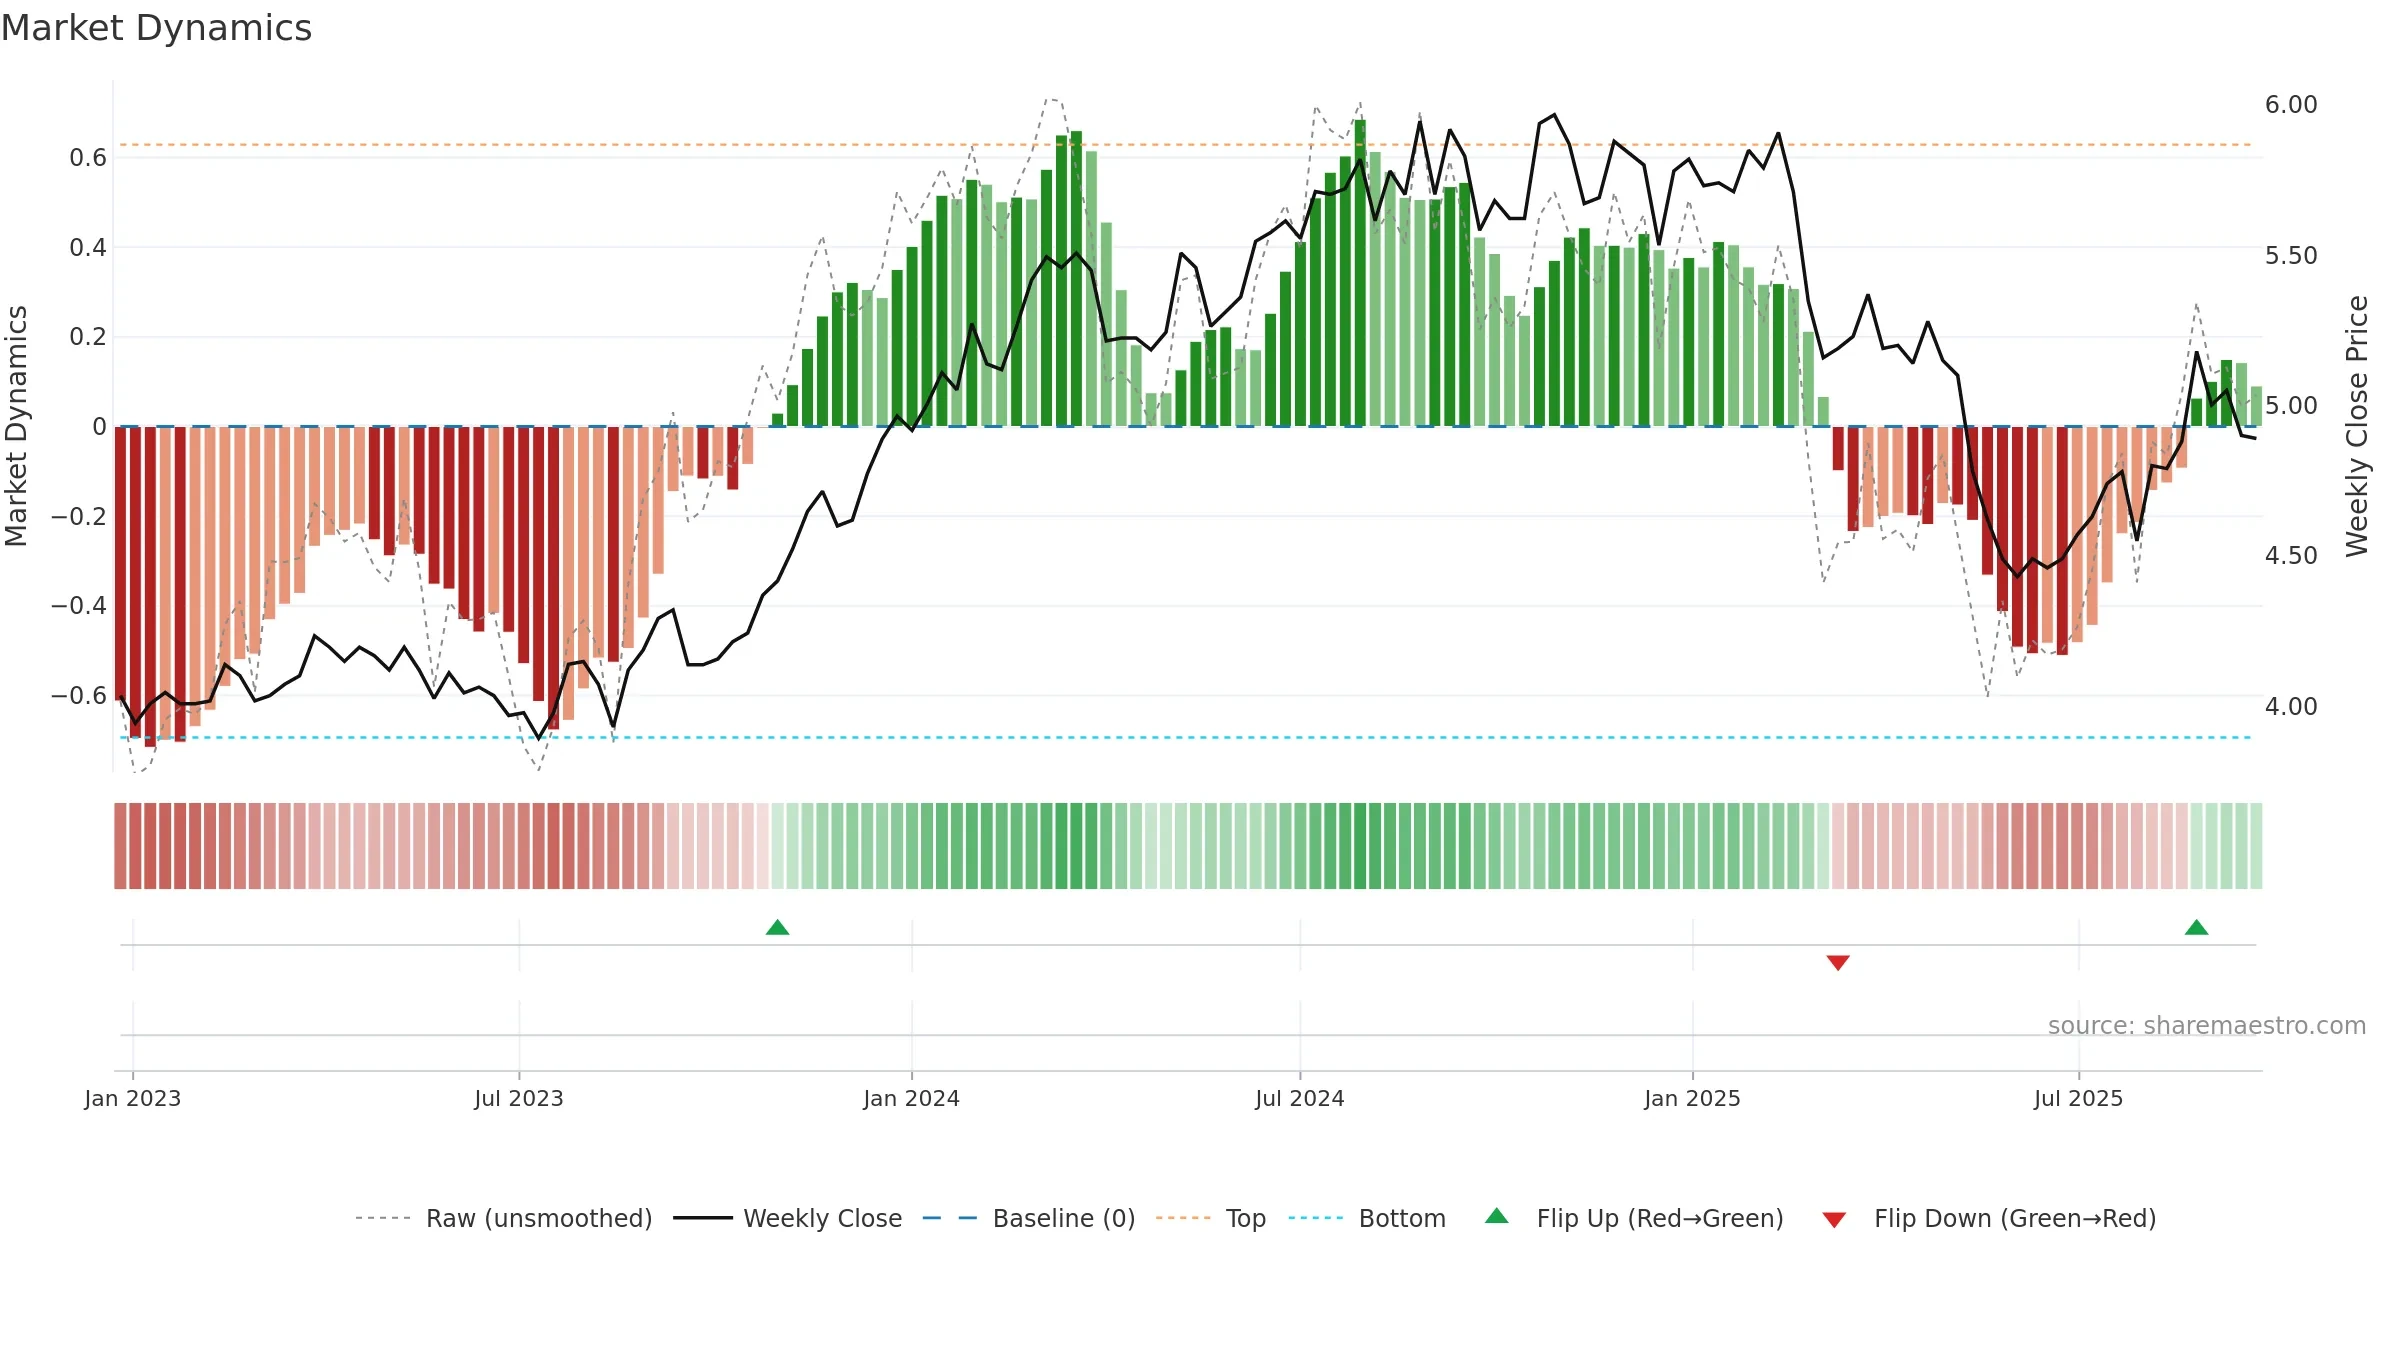
Task: Click the −0.4 left axis tick label
Action: pyautogui.click(x=79, y=606)
